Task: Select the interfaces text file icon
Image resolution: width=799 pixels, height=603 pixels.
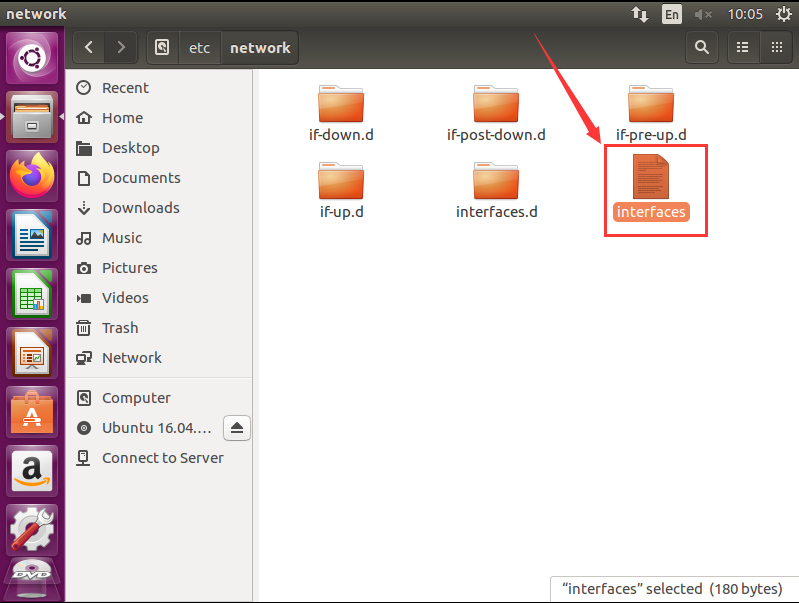Action: click(x=651, y=176)
